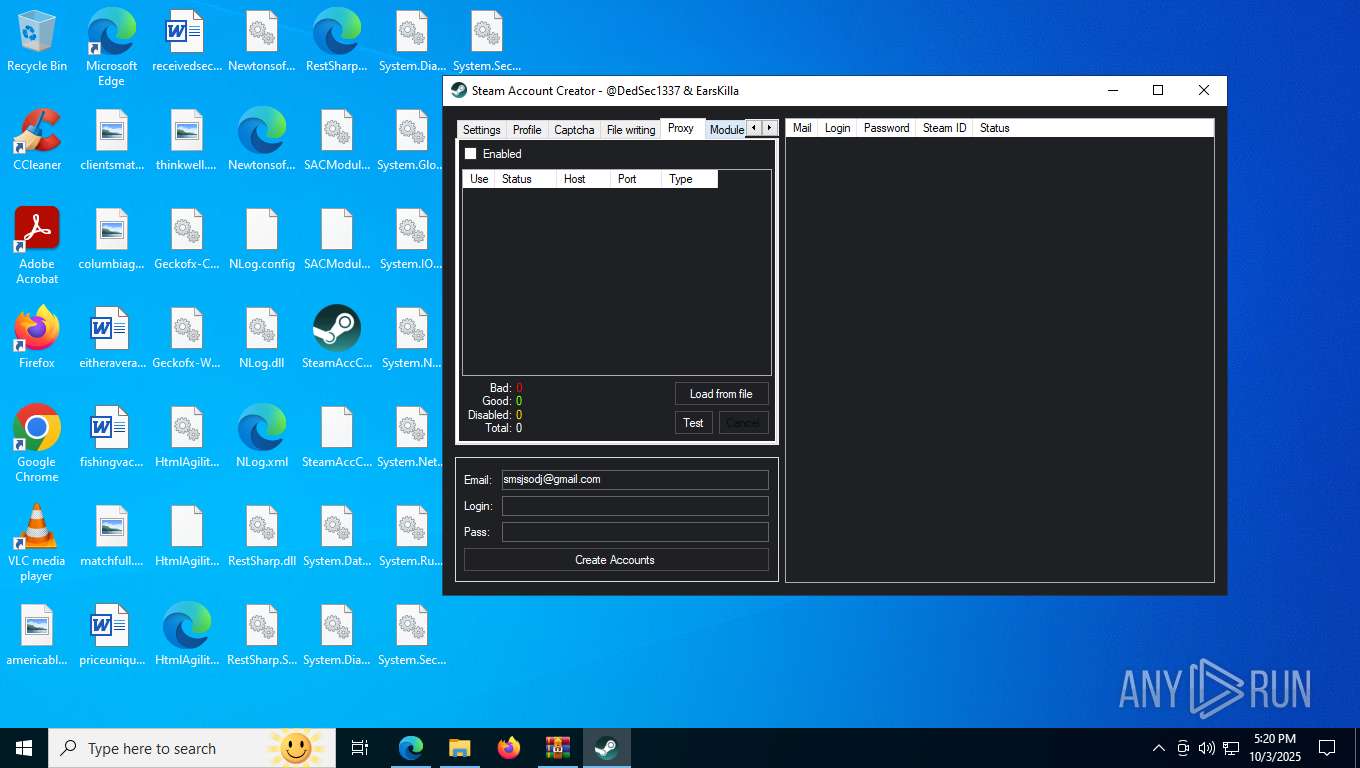Select the americabl image file icon

pos(37,636)
